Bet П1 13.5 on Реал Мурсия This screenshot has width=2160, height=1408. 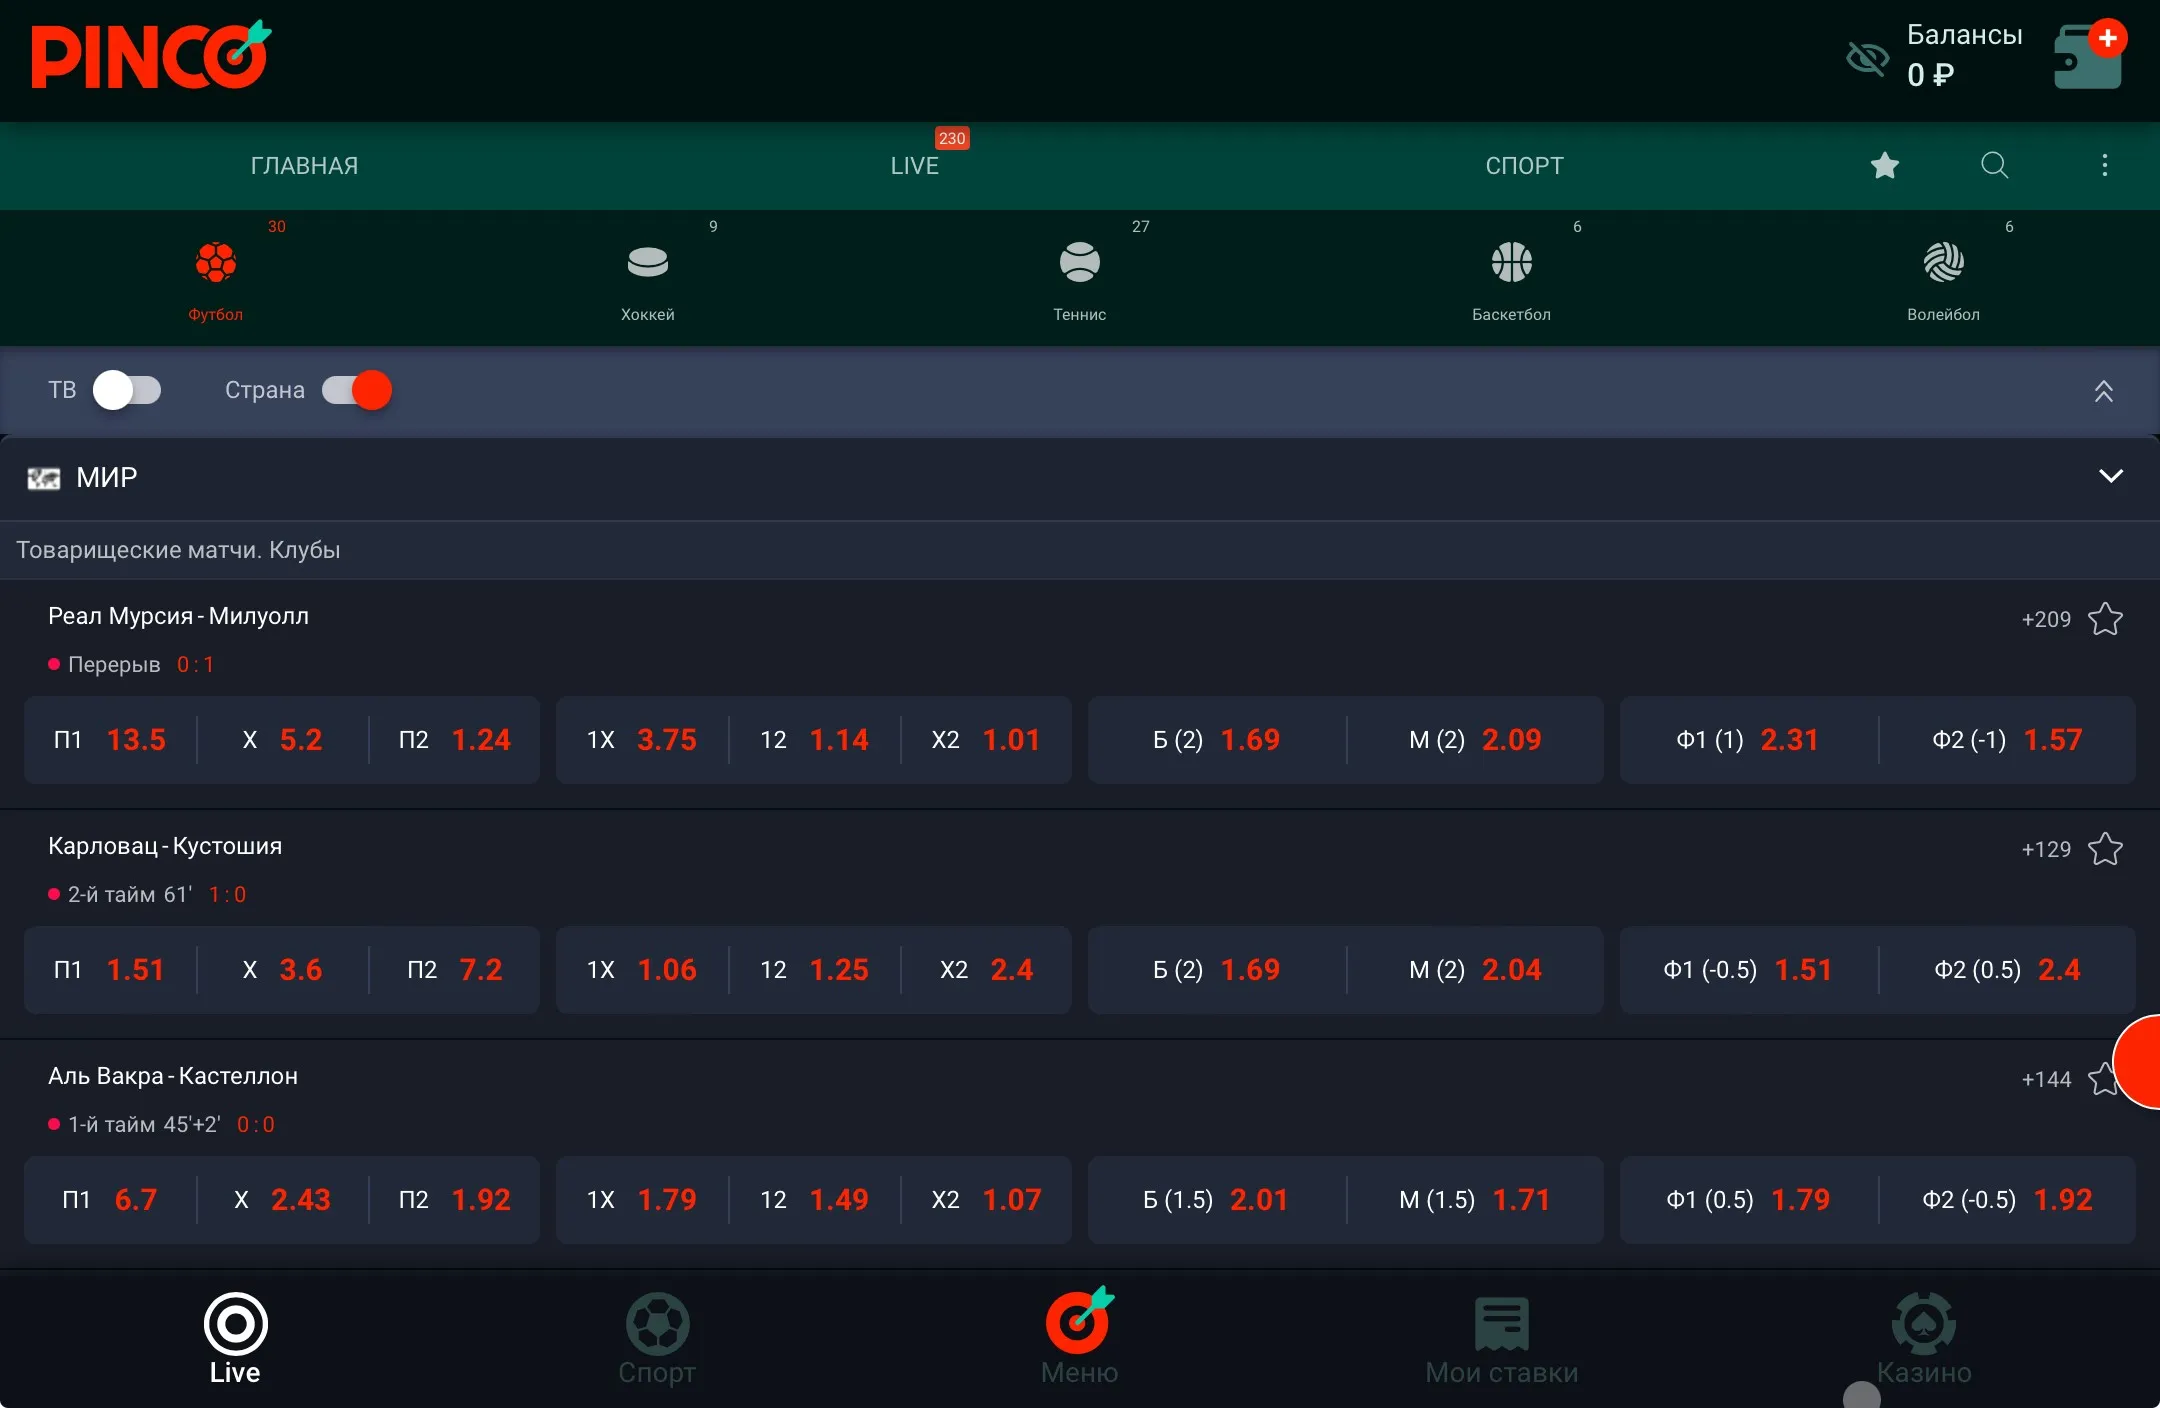(x=110, y=740)
